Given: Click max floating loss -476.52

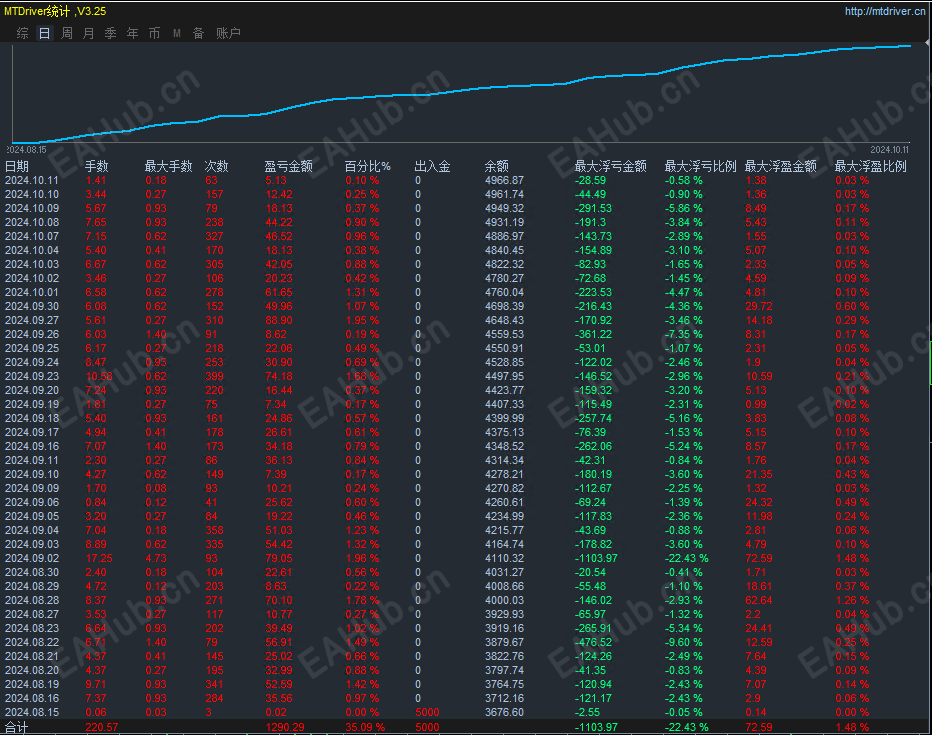Looking at the screenshot, I should pyautogui.click(x=593, y=642).
